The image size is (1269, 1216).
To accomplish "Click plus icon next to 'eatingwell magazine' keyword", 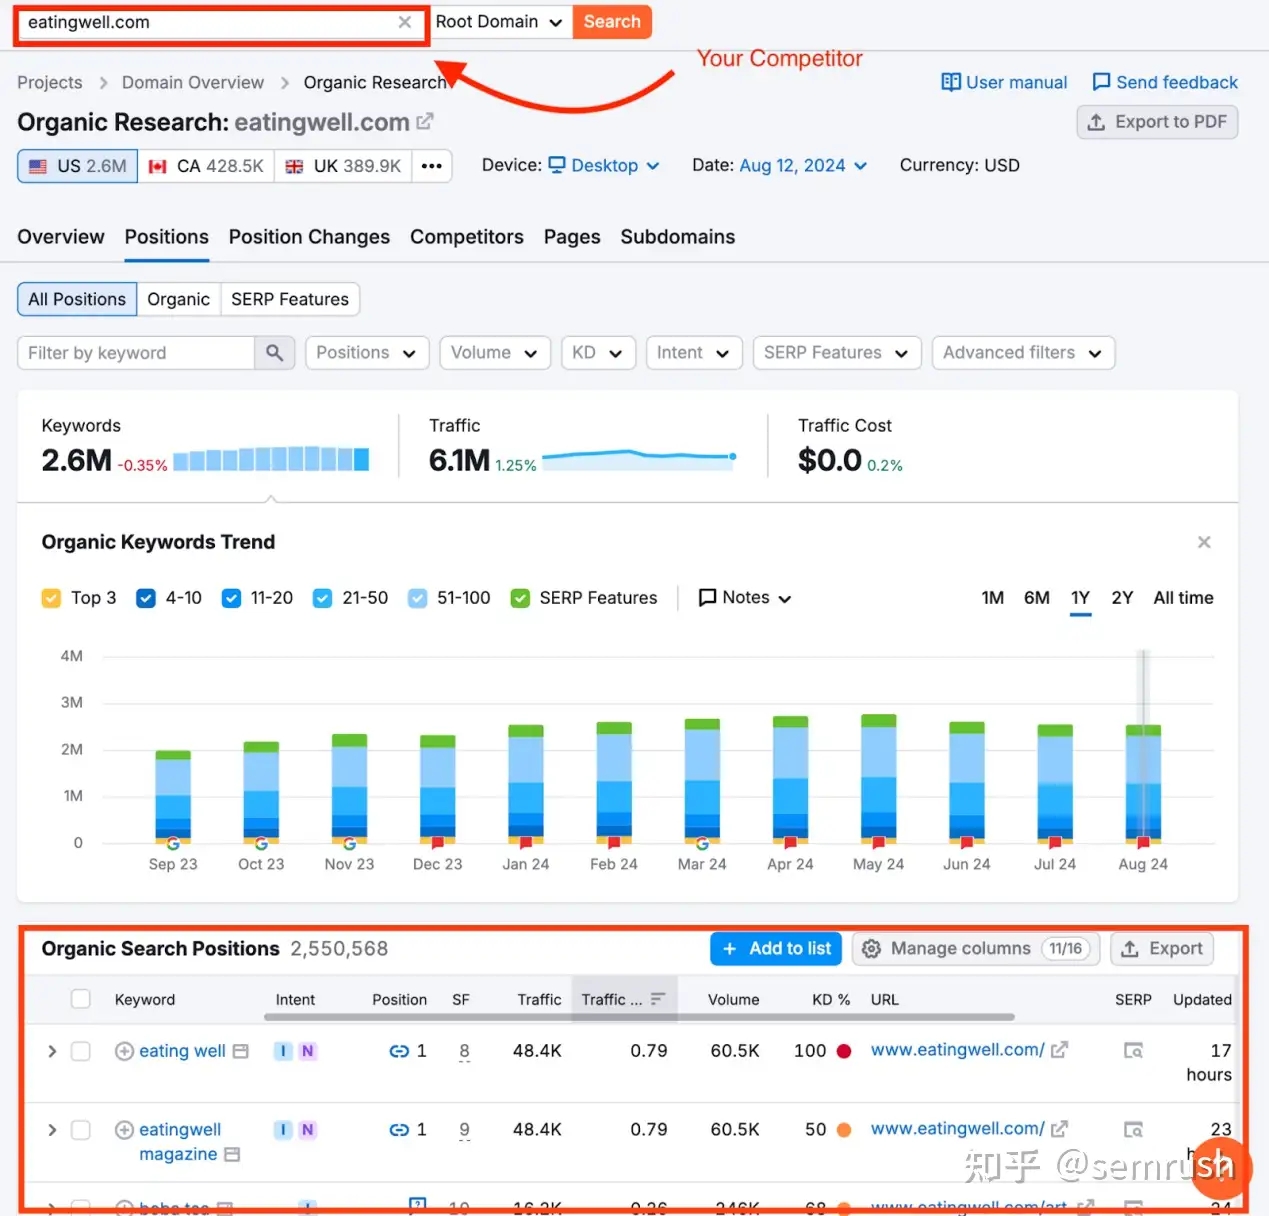I will click(x=124, y=1130).
